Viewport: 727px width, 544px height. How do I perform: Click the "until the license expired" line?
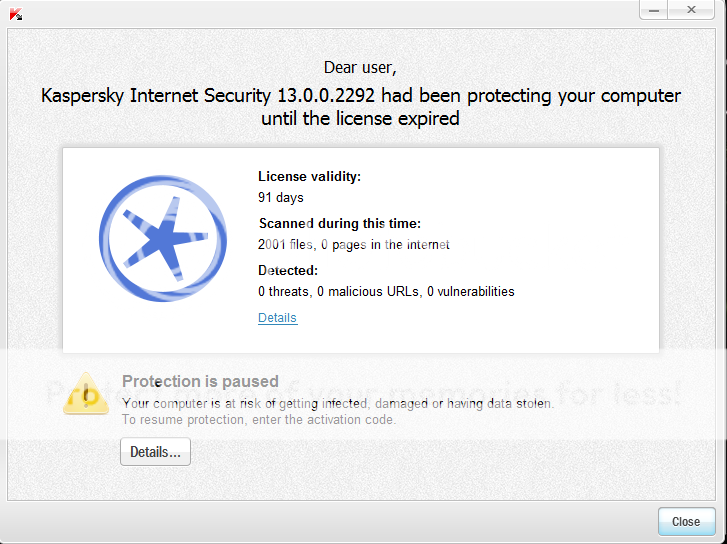tap(360, 119)
